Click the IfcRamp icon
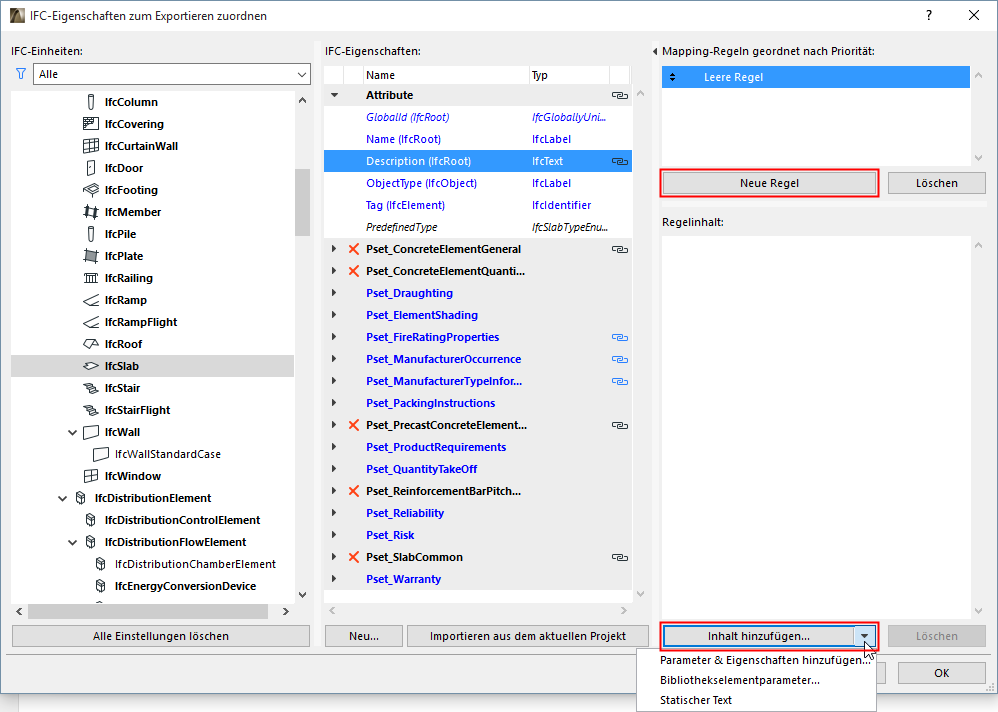The image size is (998, 712). [x=91, y=300]
